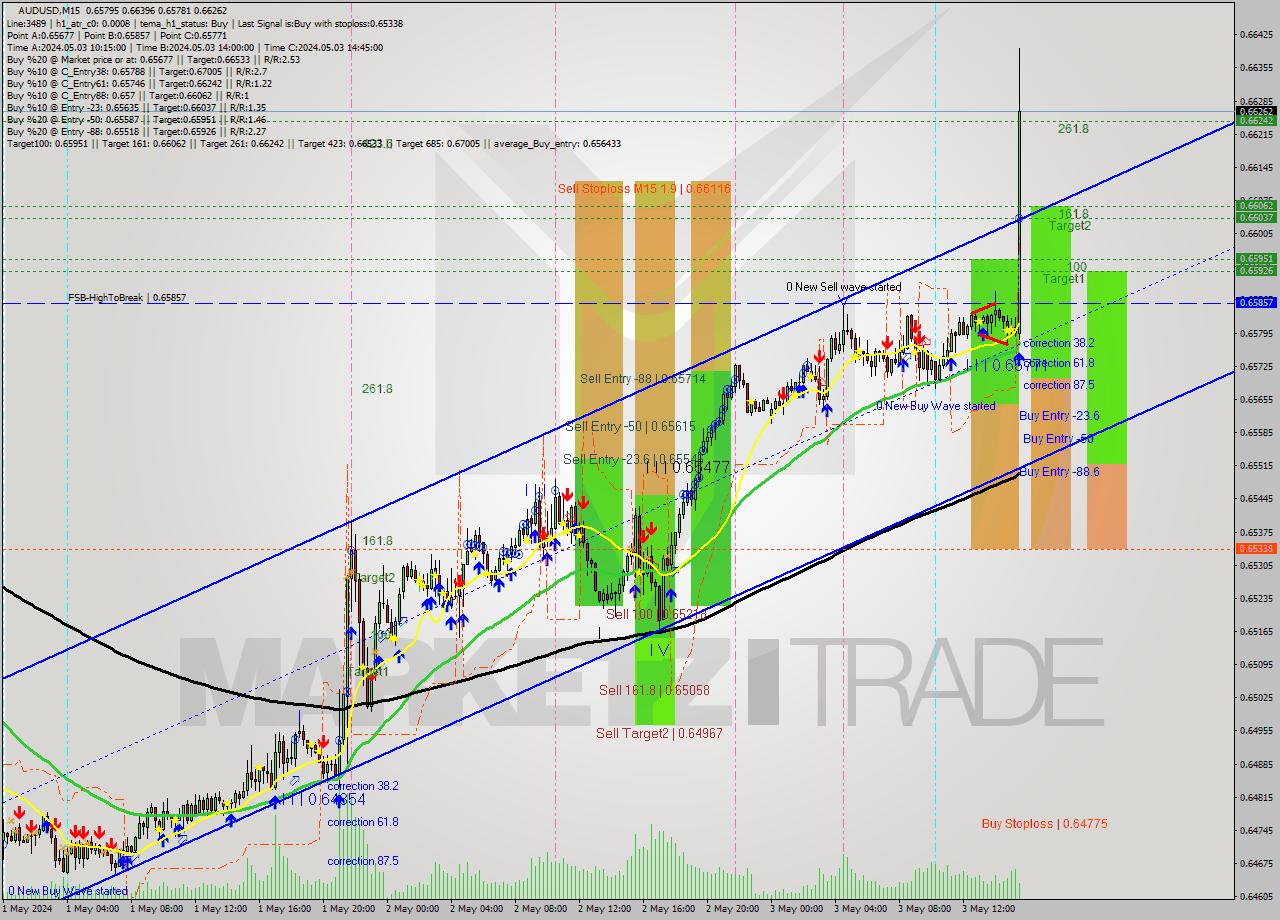Click the '1 May 20:00' time axis label

(349, 909)
